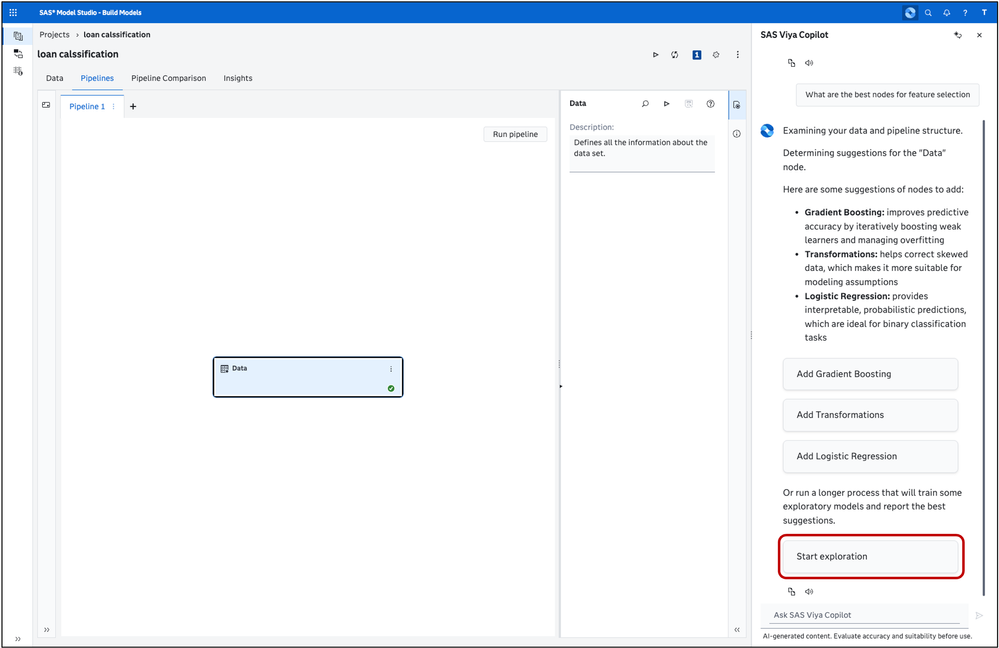Open the notifications bell
Image resolution: width=999 pixels, height=648 pixels.
[947, 13]
